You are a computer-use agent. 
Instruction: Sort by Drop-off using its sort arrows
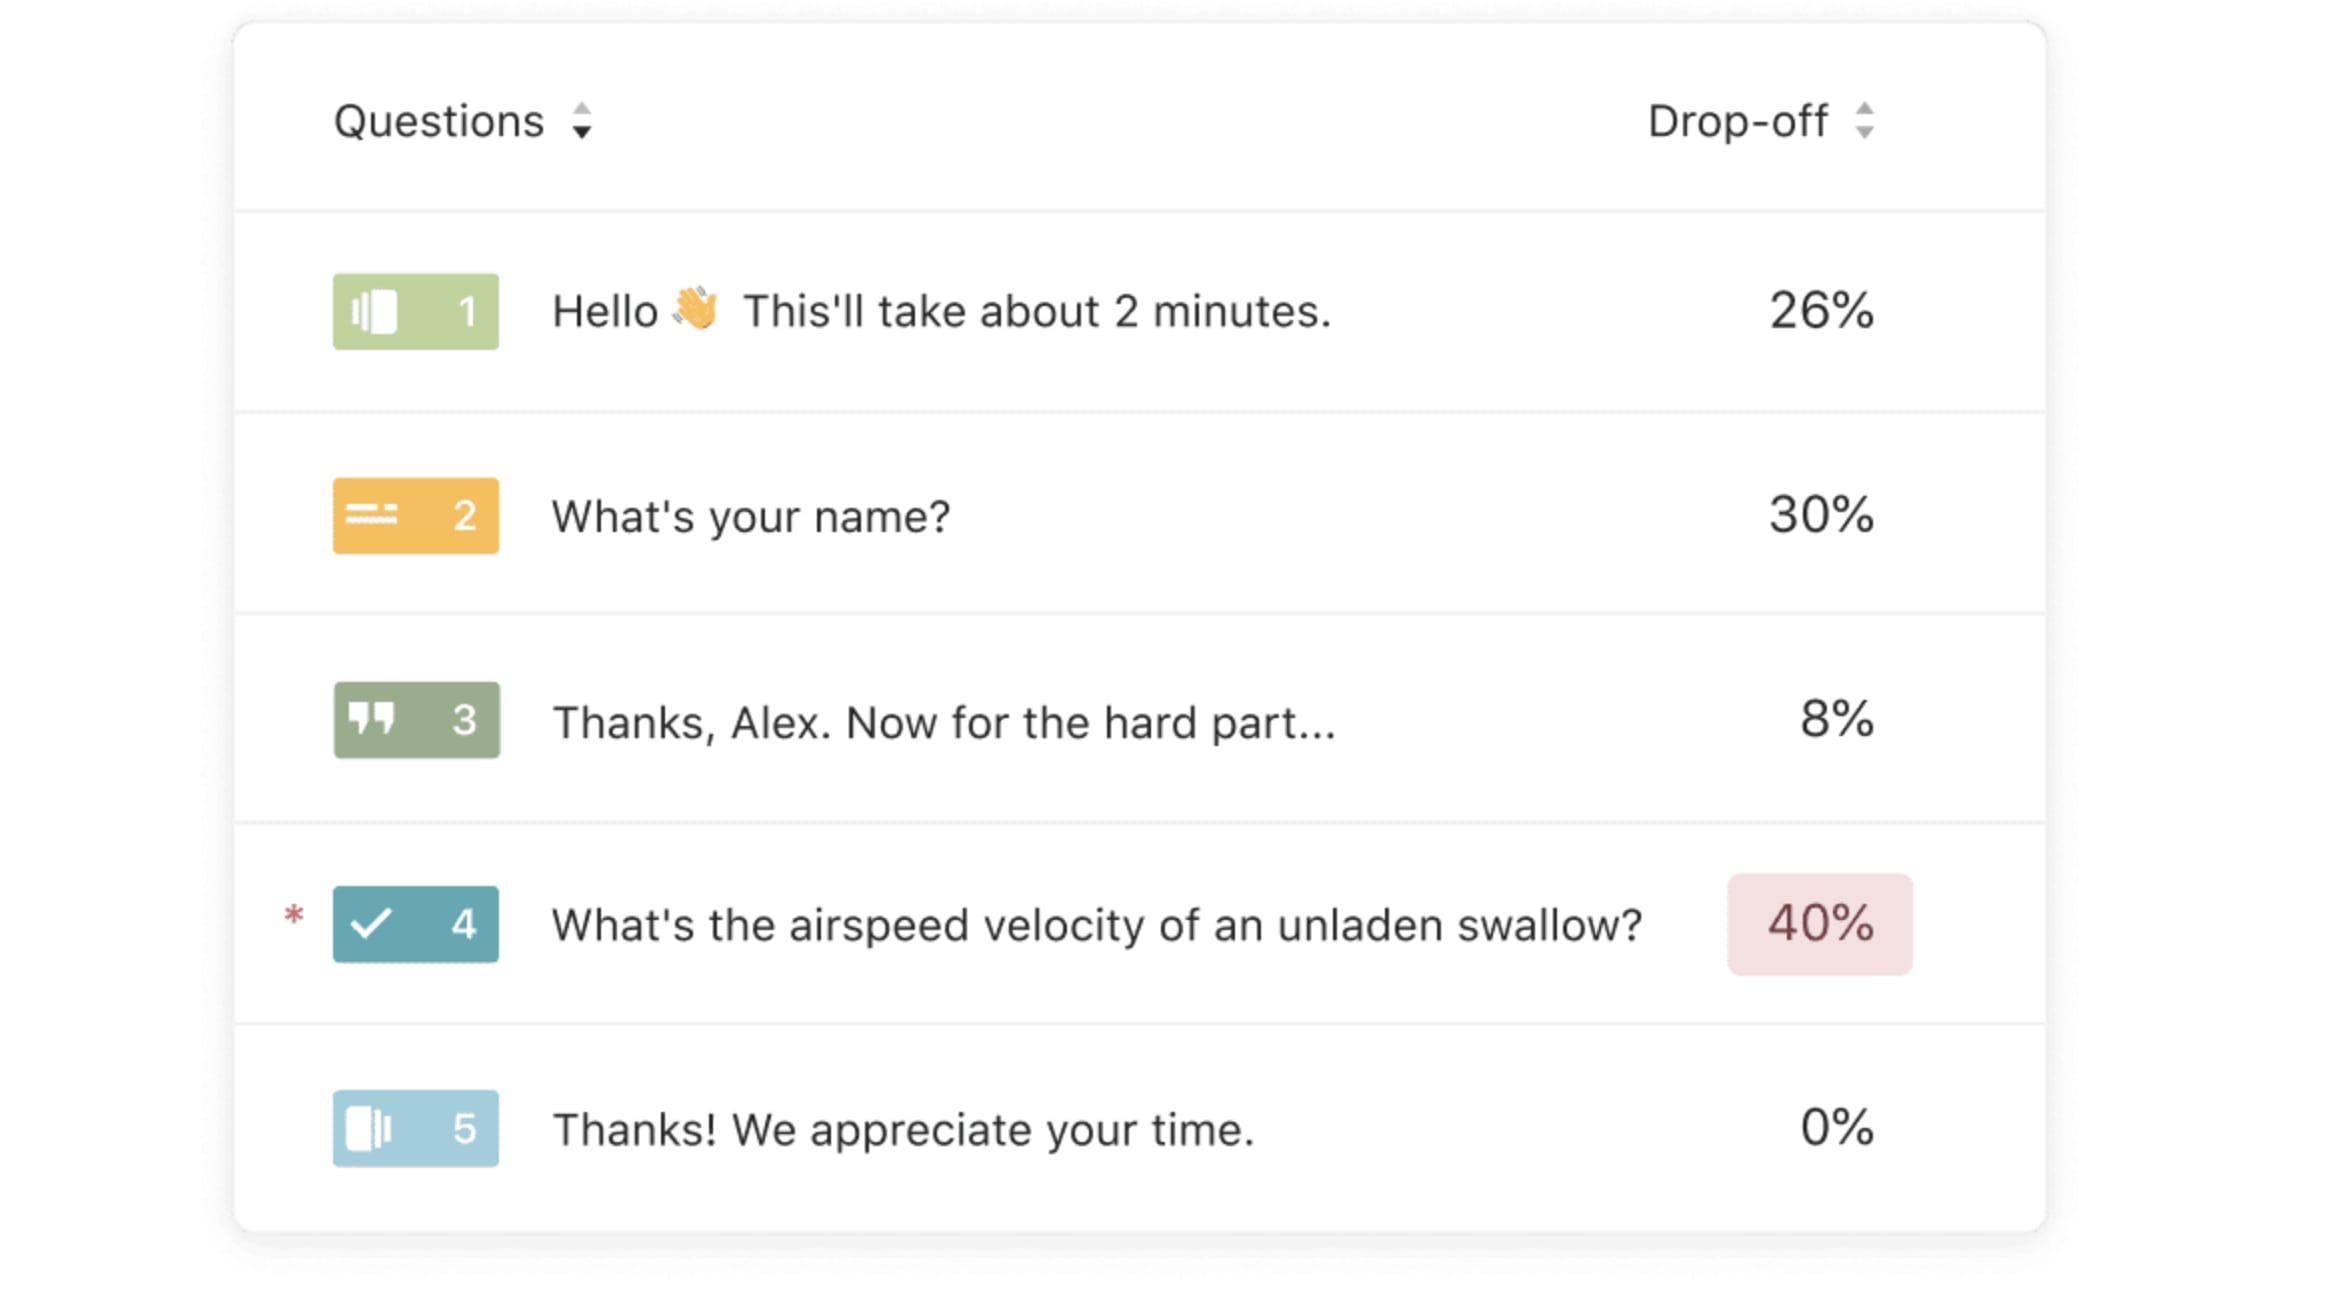coord(1864,121)
